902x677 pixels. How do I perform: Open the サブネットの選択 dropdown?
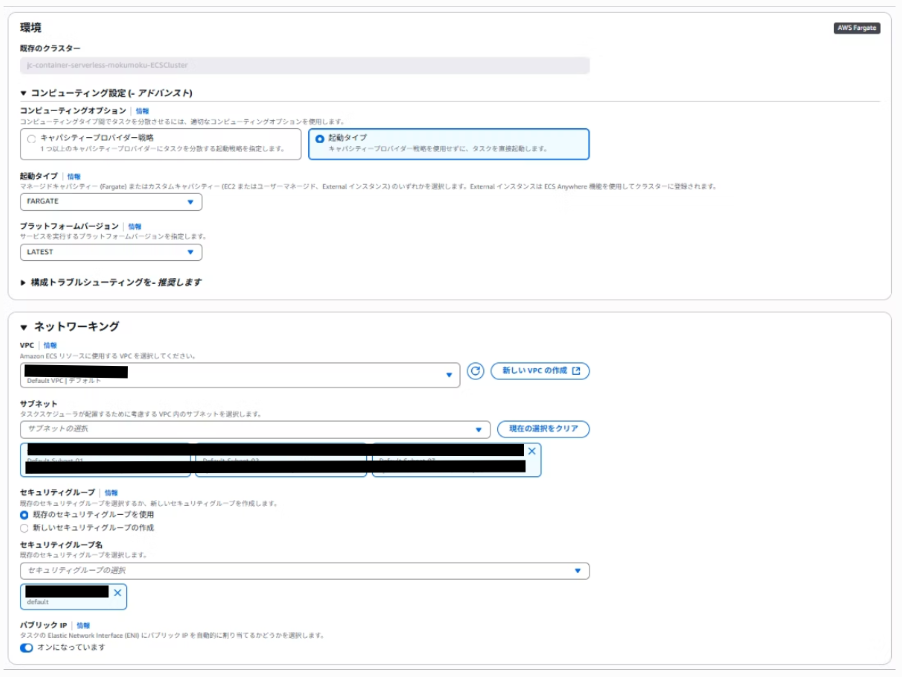(255, 429)
